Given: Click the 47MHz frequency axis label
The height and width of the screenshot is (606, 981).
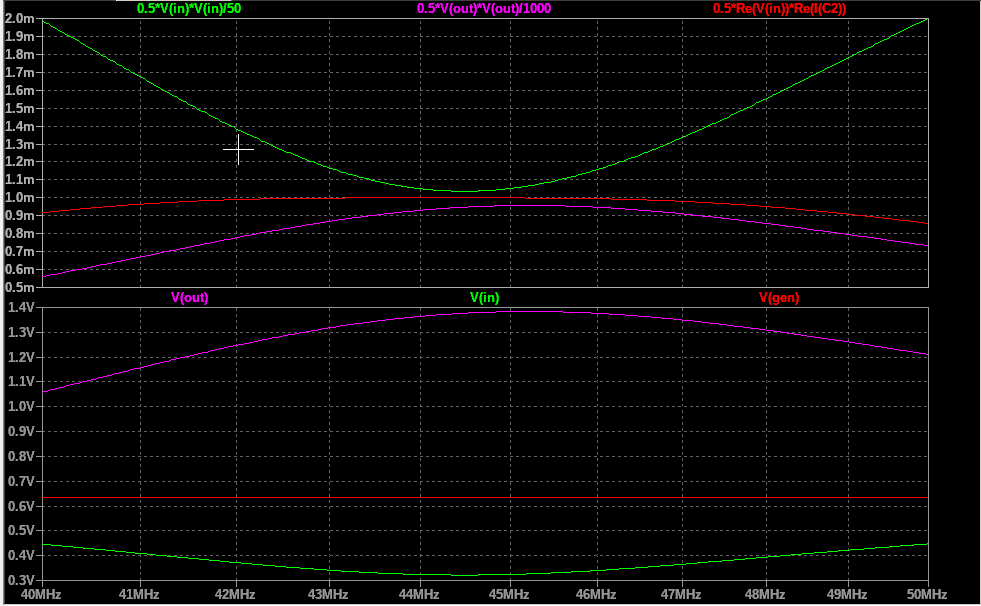Looking at the screenshot, I should point(681,595).
